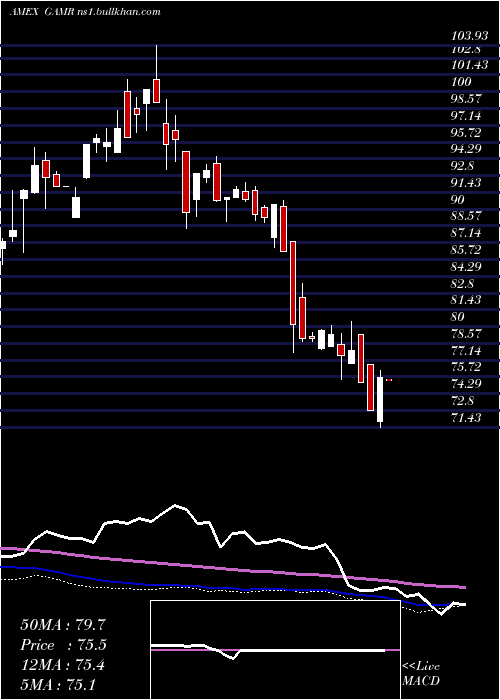Click the 5MA : 75.1 readout
The image size is (500, 700).
point(58,685)
